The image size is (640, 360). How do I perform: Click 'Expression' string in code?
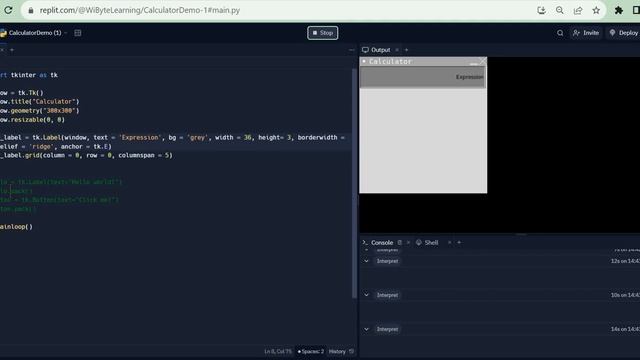[x=140, y=138]
